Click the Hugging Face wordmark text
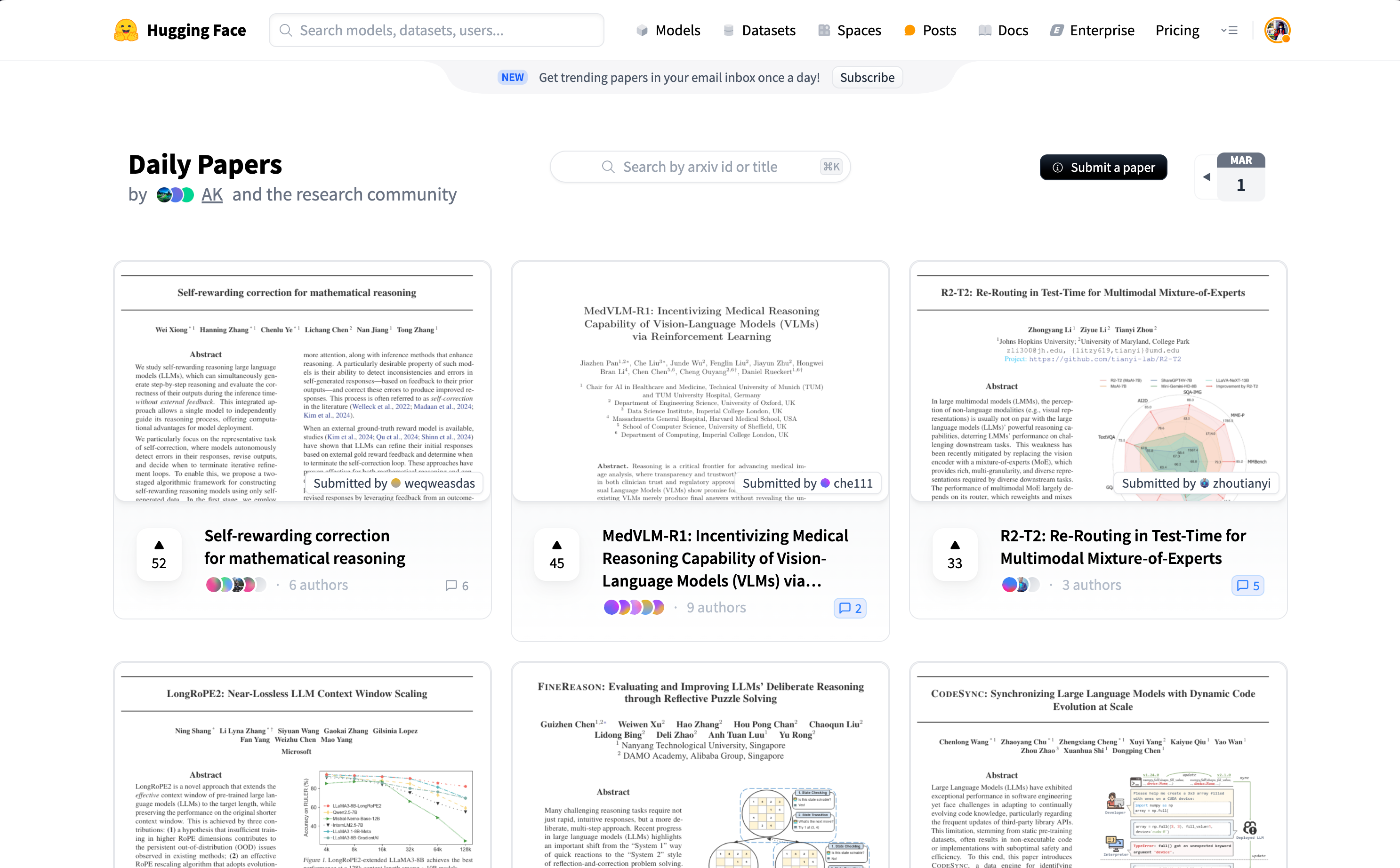This screenshot has height=868, width=1400. click(196, 30)
